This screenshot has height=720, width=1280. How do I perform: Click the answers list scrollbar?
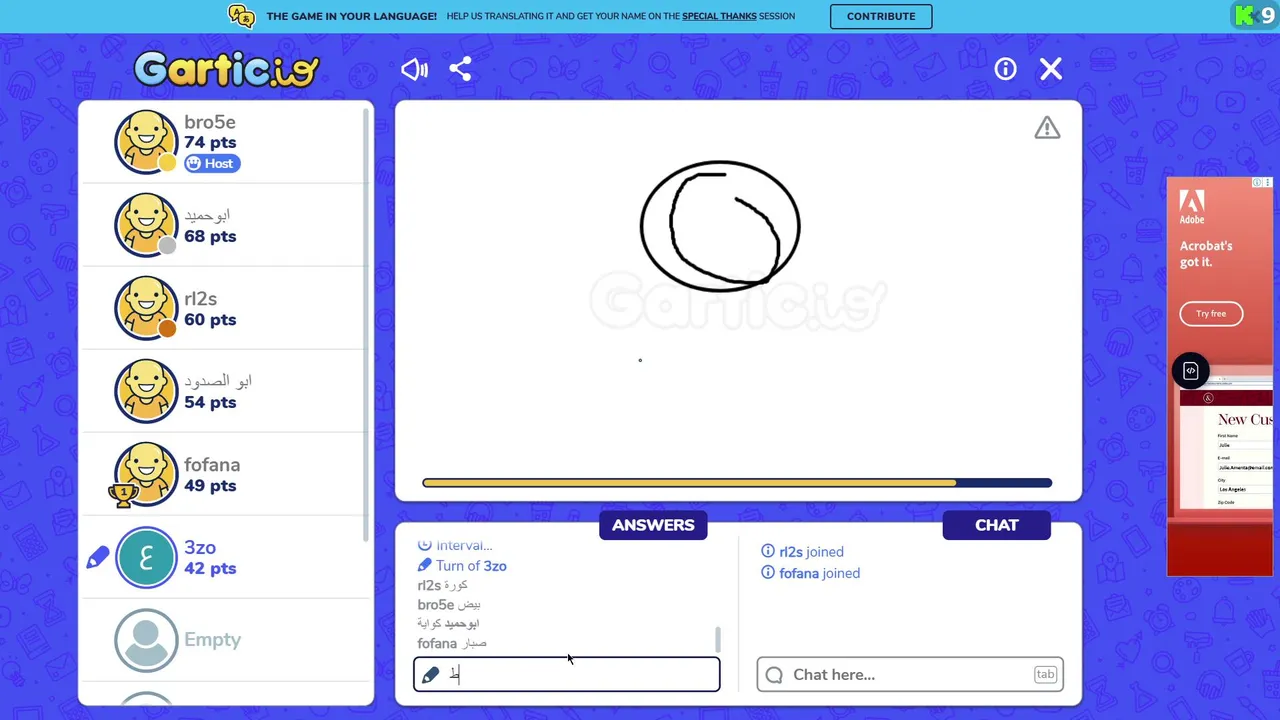(716, 640)
